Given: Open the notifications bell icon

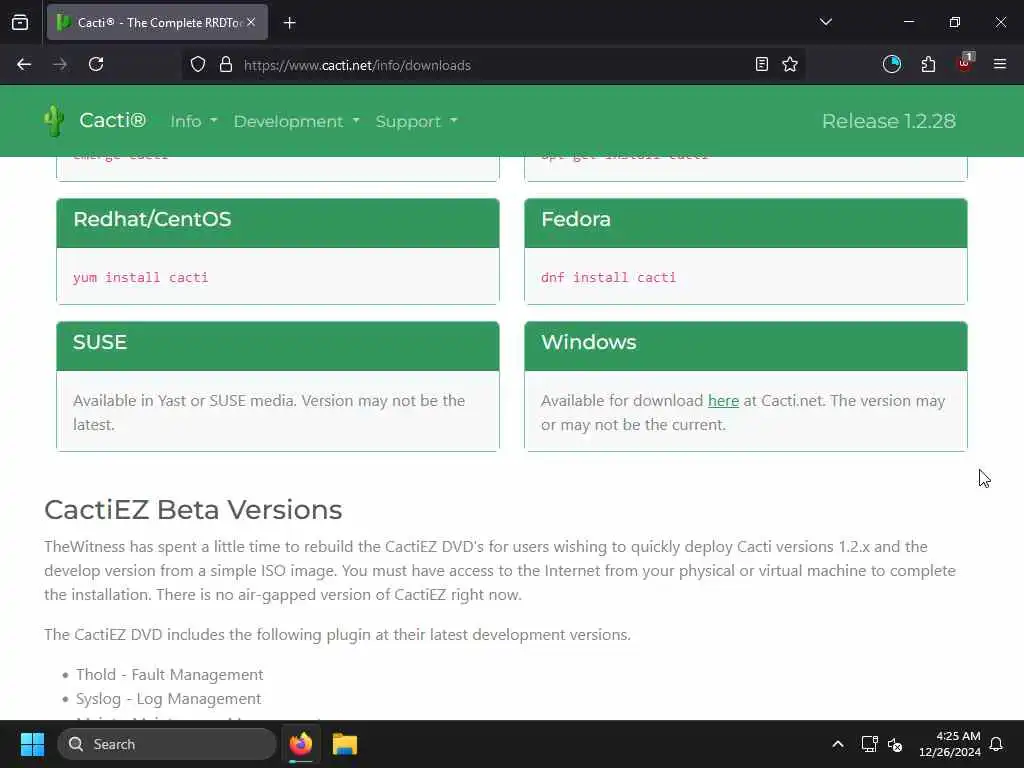Looking at the screenshot, I should pos(996,744).
